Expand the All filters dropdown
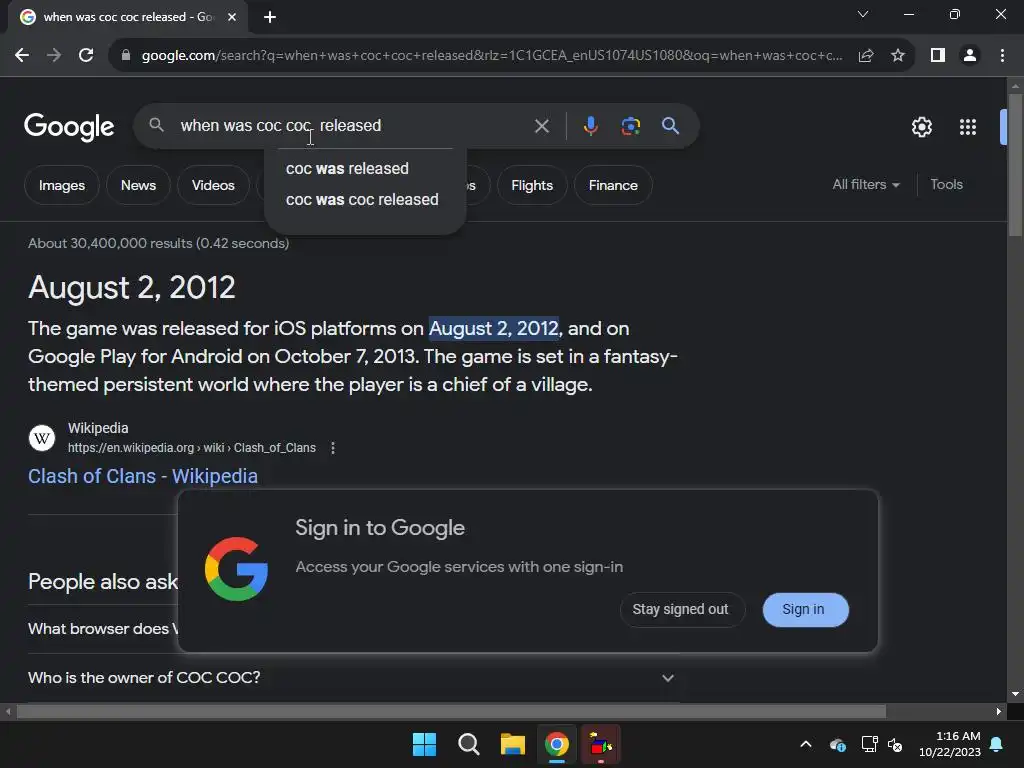Viewport: 1024px width, 768px height. [x=865, y=185]
